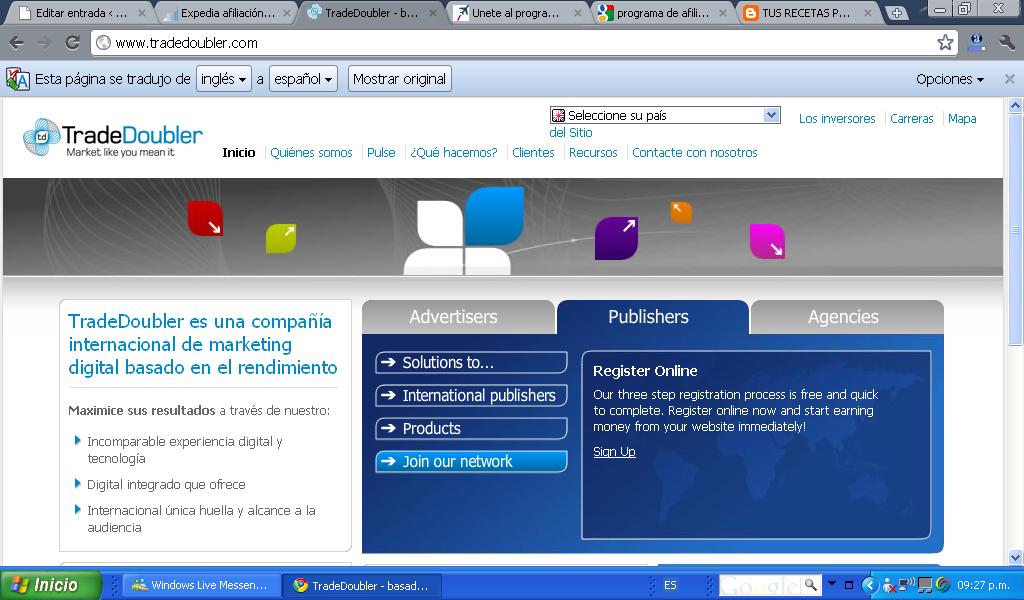Image resolution: width=1024 pixels, height=600 pixels.
Task: Open the Pulse menu item
Action: 381,153
